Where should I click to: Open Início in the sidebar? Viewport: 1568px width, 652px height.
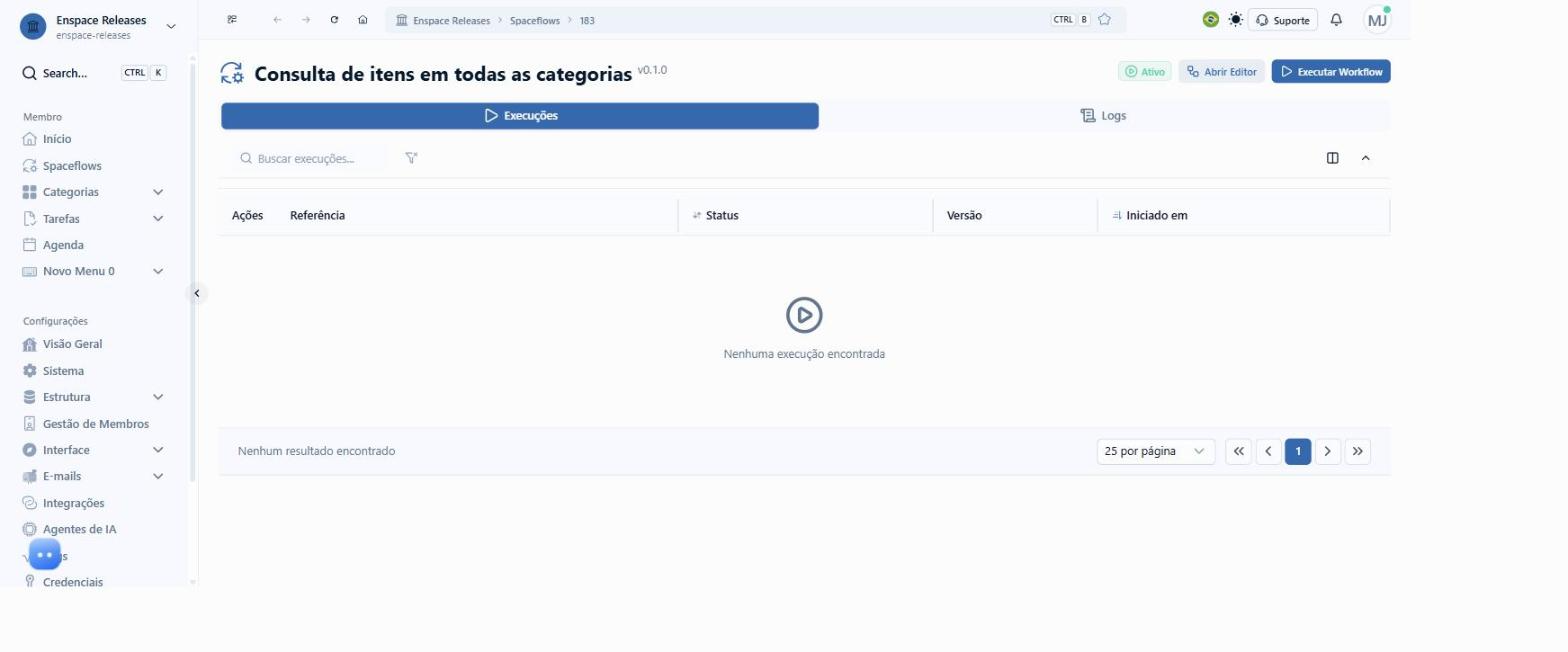click(57, 139)
